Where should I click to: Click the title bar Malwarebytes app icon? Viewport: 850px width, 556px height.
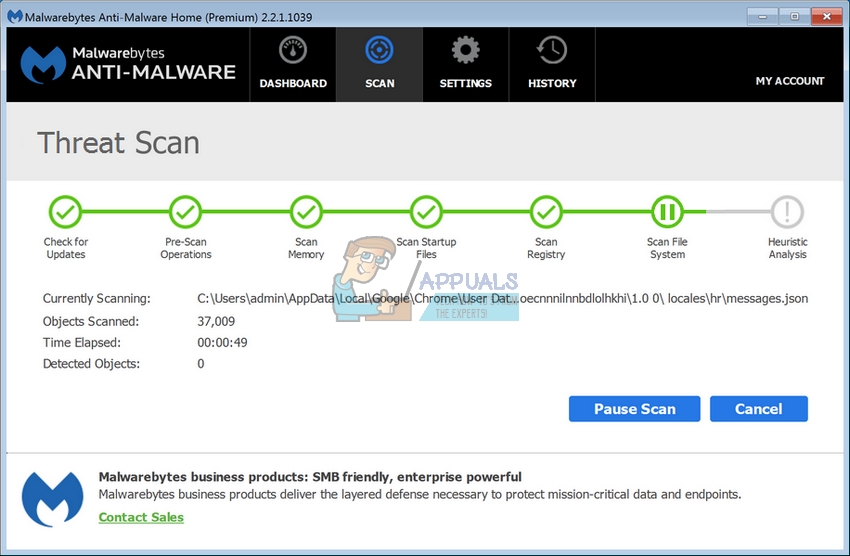pos(15,16)
